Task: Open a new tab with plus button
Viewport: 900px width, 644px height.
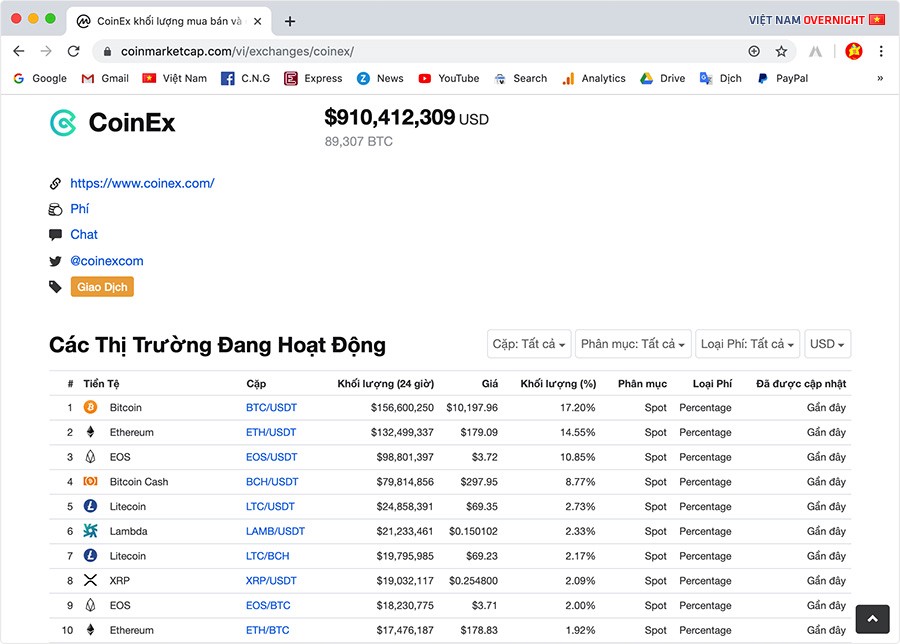Action: pyautogui.click(x=290, y=21)
